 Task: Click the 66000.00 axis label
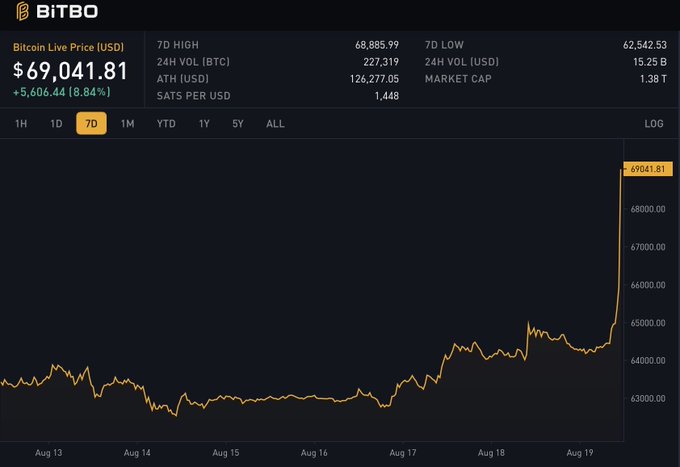pyautogui.click(x=648, y=285)
